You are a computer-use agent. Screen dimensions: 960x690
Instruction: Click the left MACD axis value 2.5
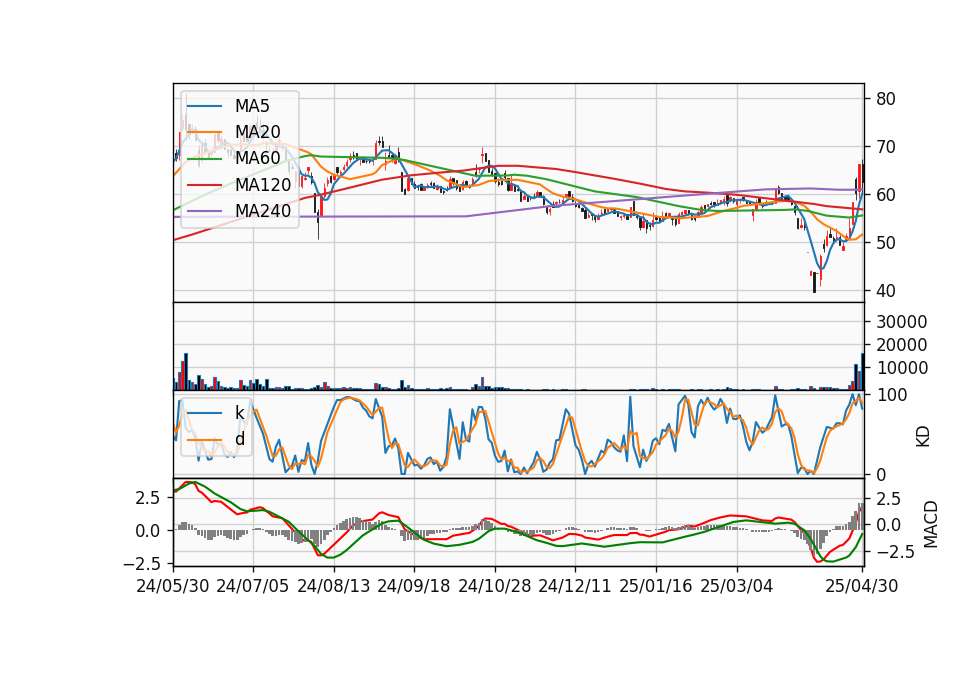coord(148,498)
